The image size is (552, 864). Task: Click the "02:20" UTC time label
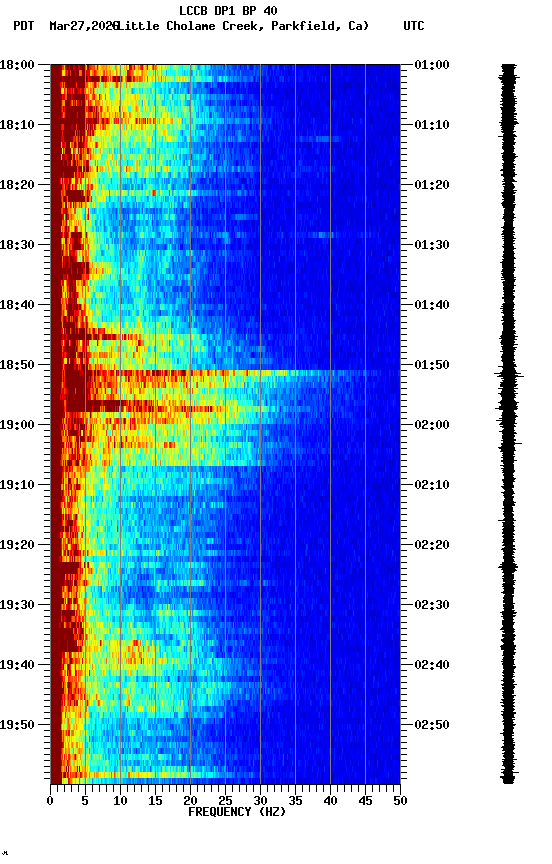[432, 546]
